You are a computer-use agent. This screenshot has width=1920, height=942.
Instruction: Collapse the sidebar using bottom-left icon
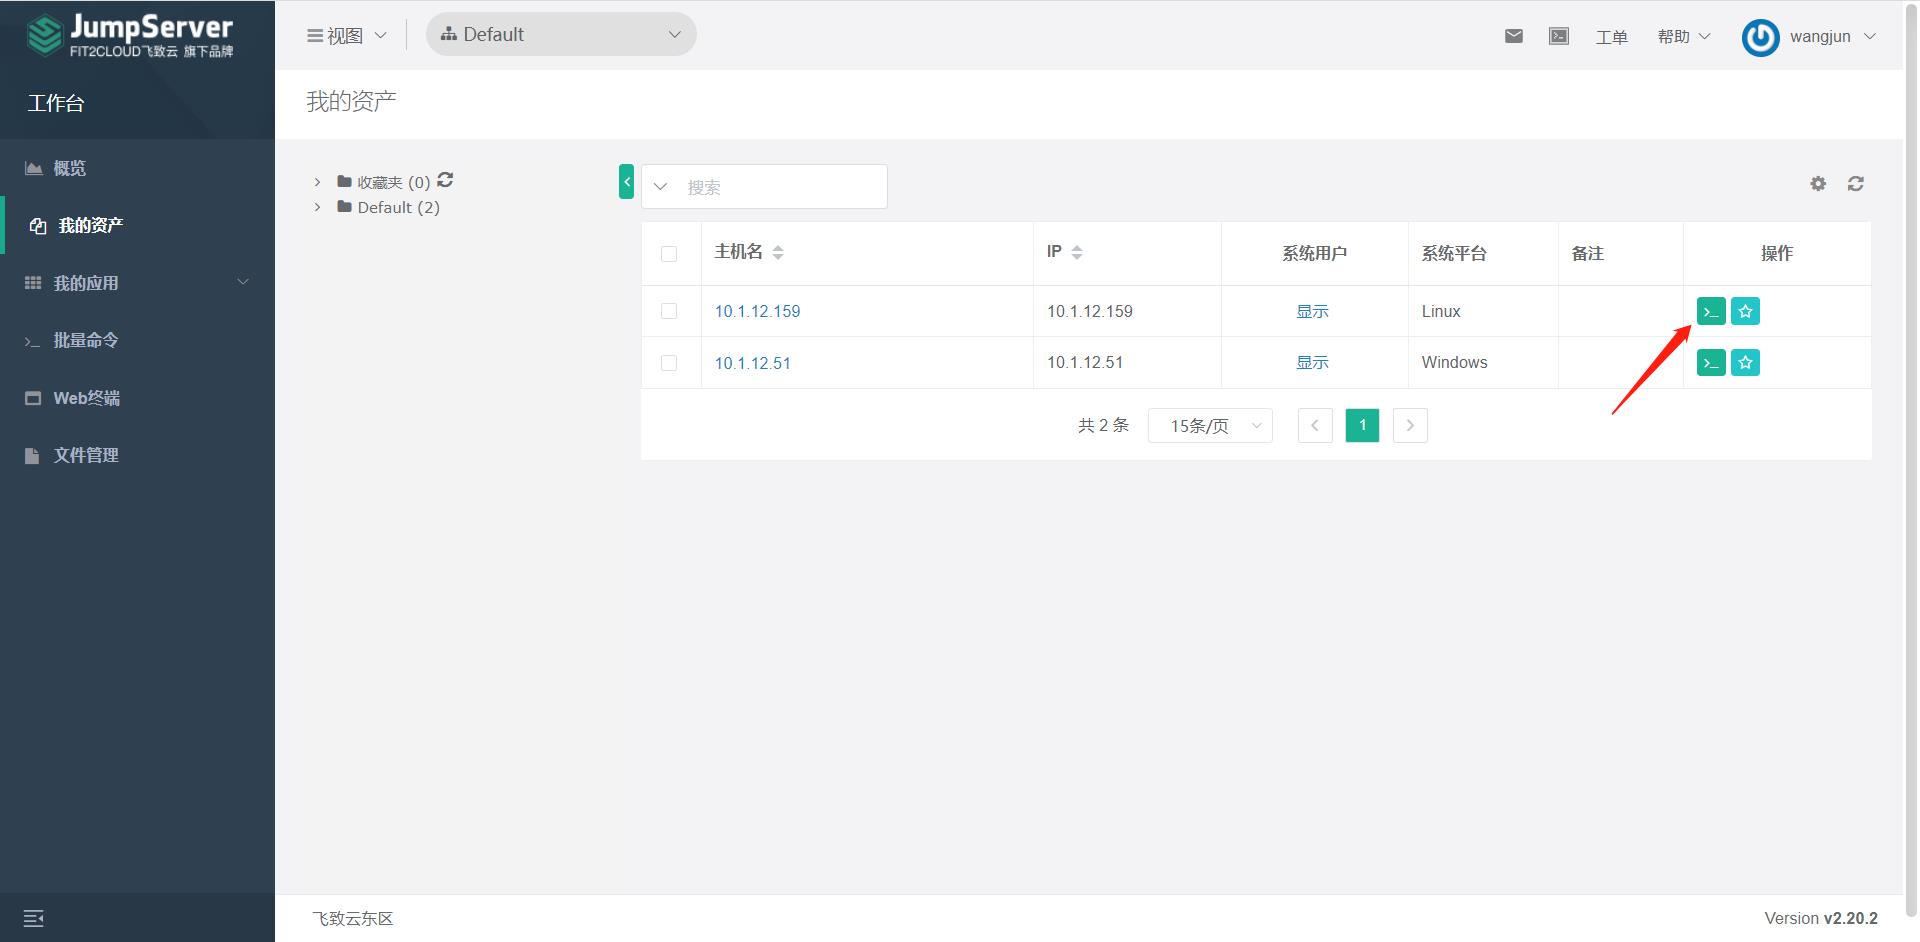coord(33,917)
